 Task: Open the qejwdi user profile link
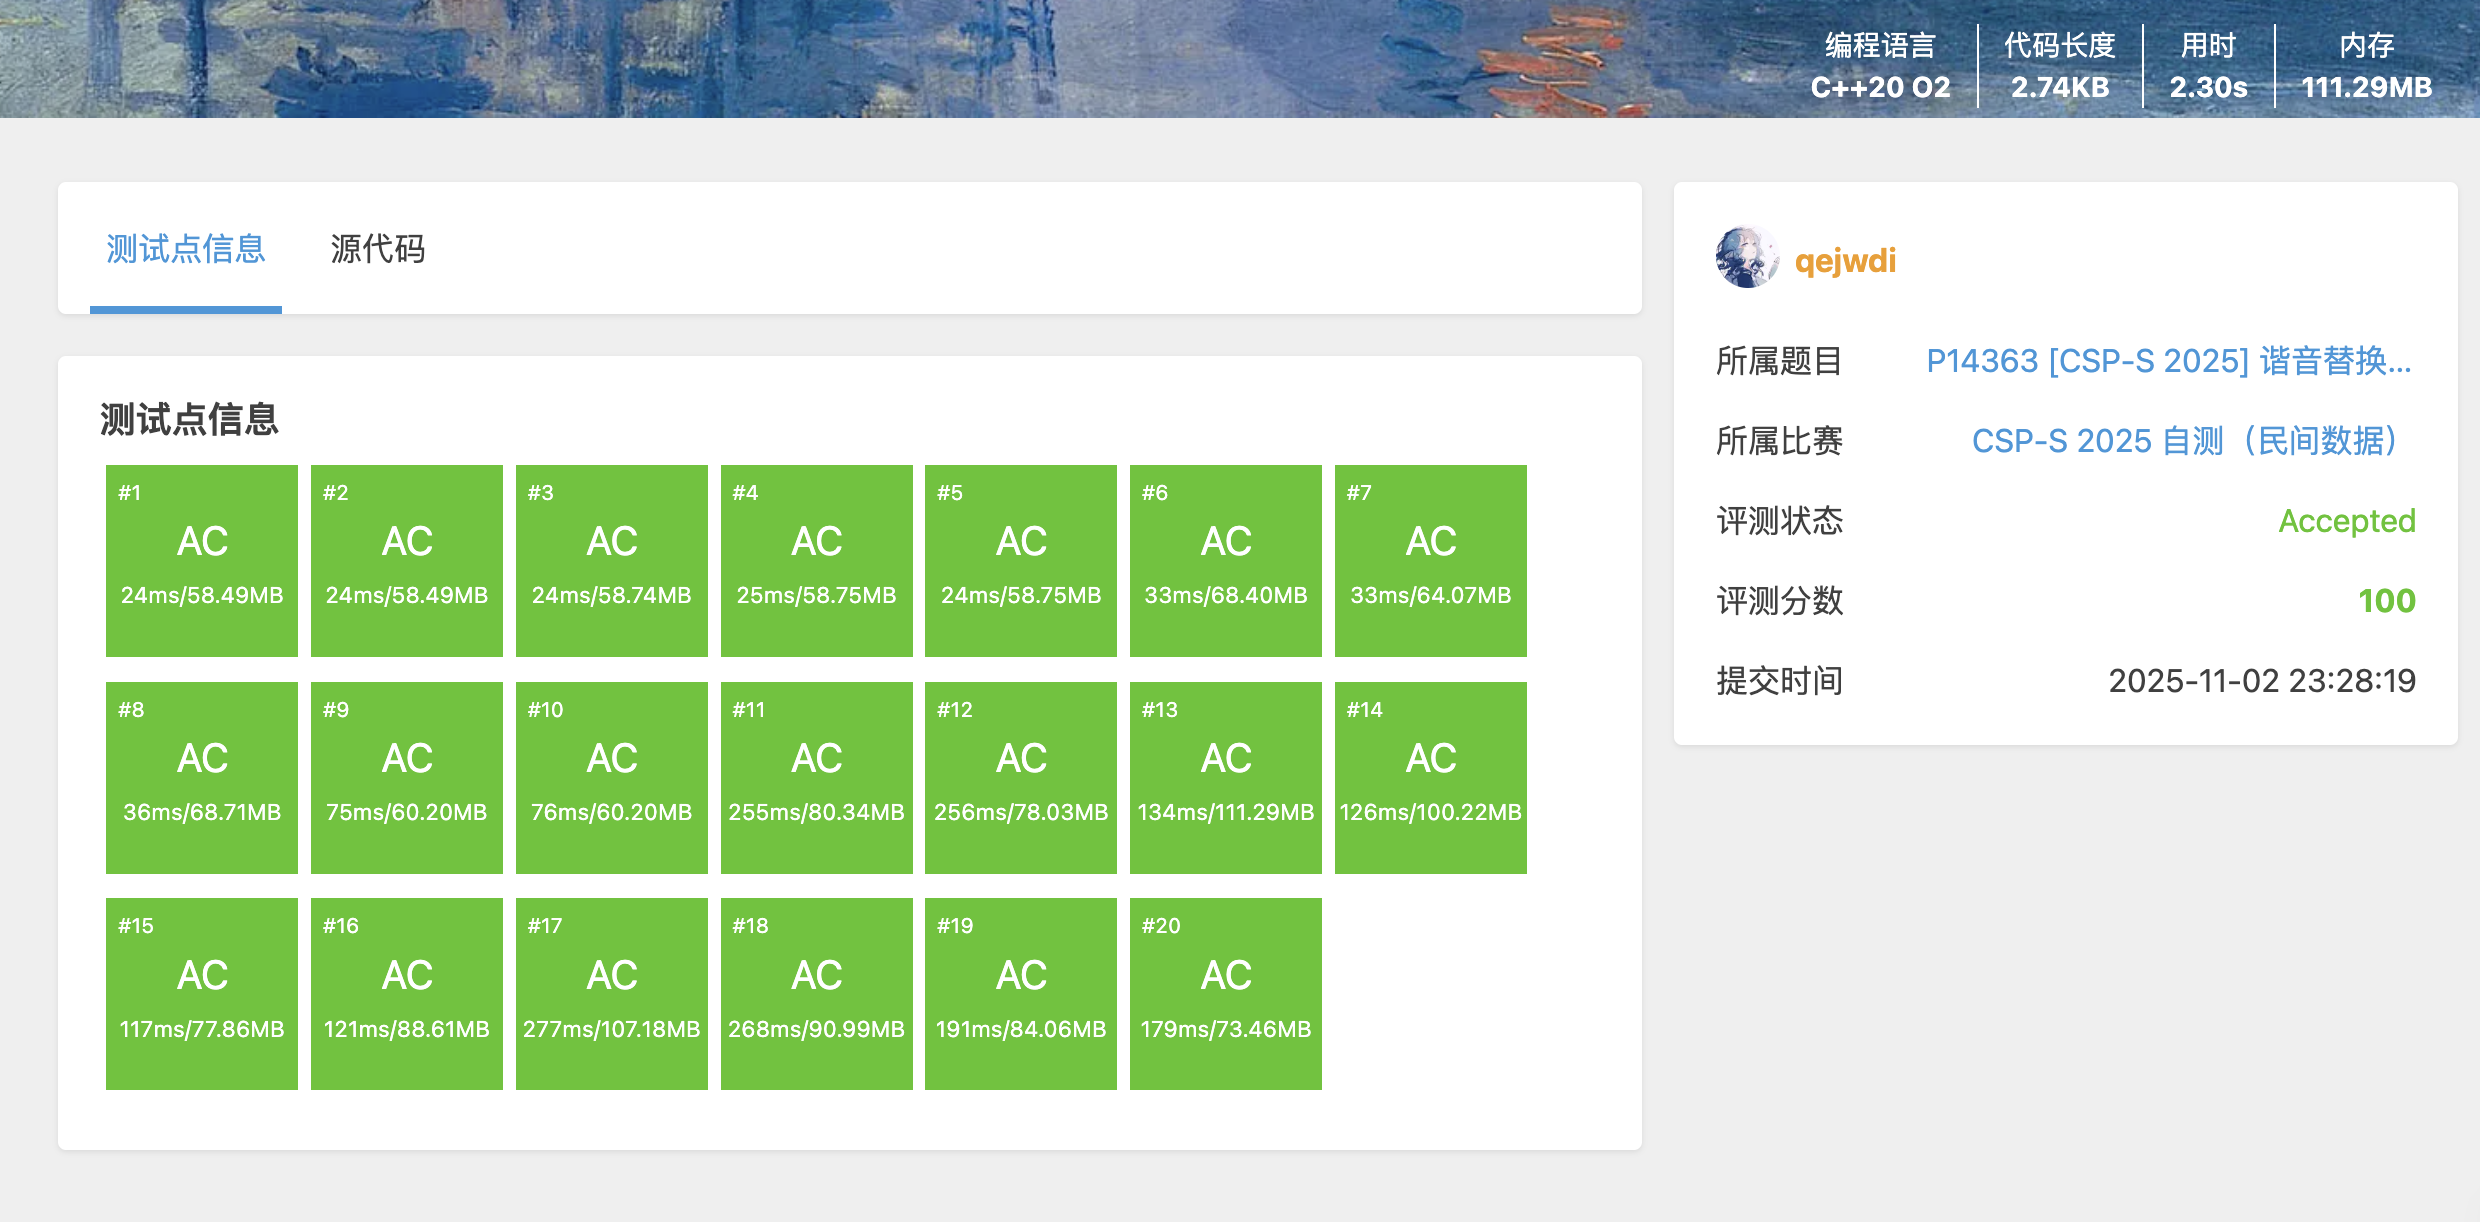[x=1844, y=261]
